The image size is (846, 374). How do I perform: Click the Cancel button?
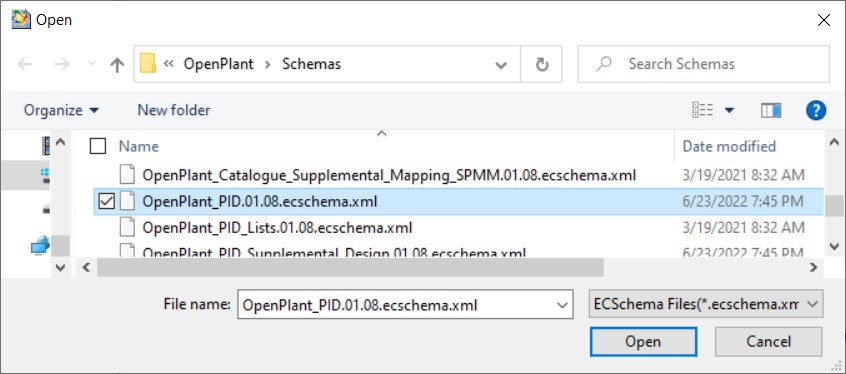coord(768,341)
